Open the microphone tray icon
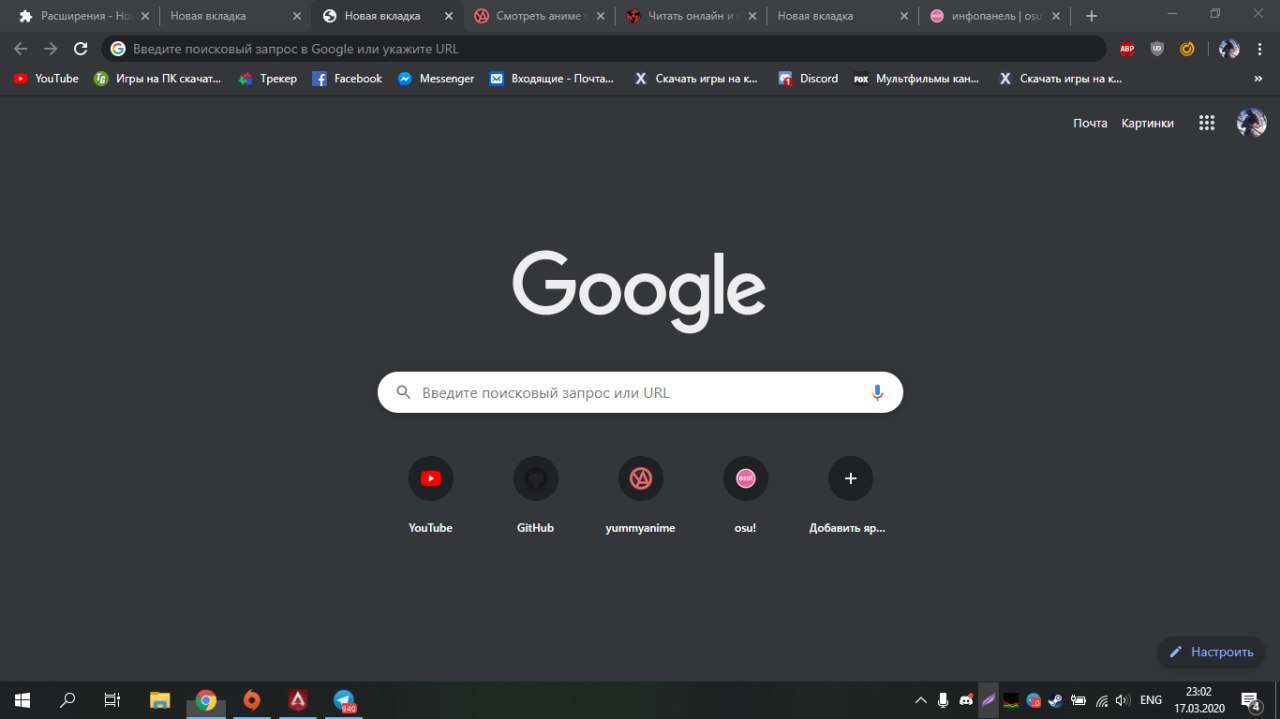The height and width of the screenshot is (719, 1280). pos(943,700)
